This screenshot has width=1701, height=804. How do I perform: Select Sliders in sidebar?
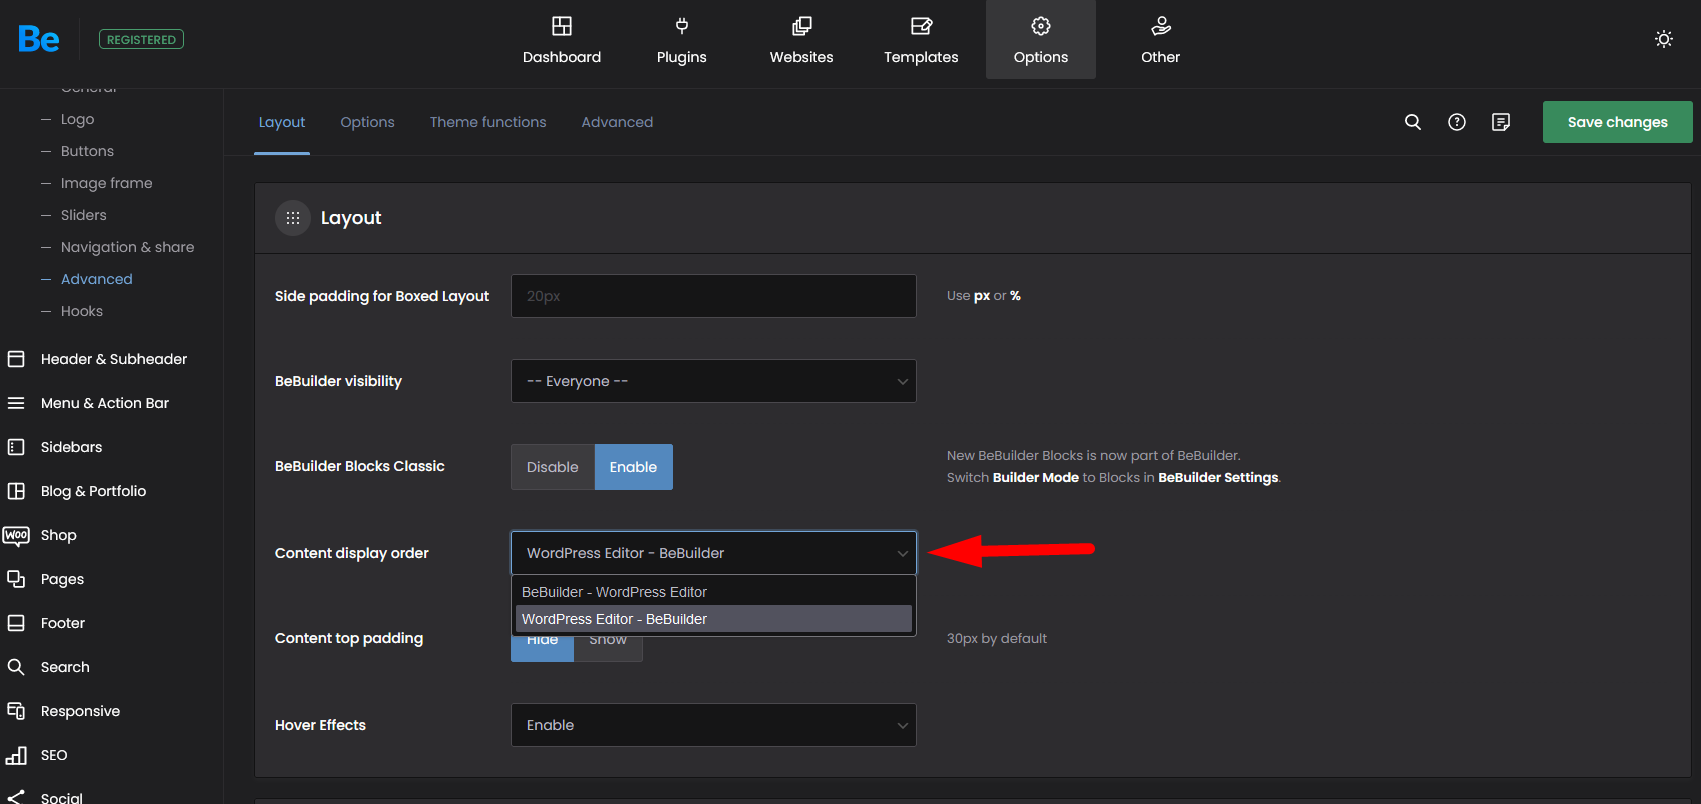pyautogui.click(x=84, y=215)
